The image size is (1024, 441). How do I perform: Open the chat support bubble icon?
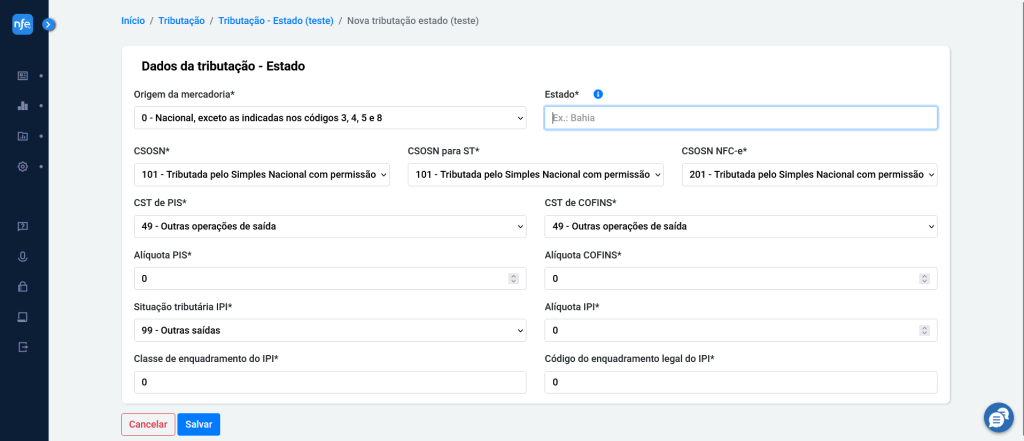tap(999, 418)
